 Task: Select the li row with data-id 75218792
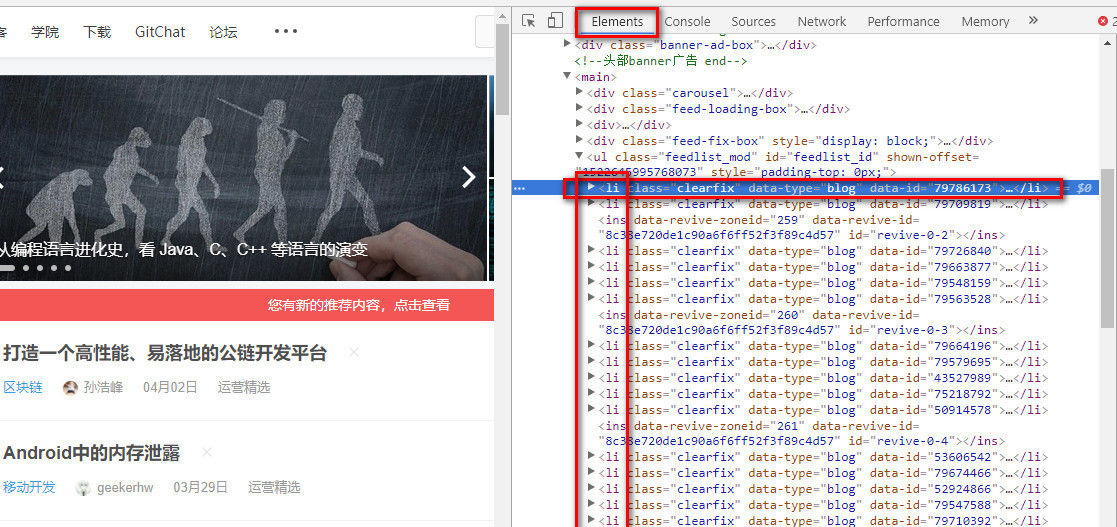click(823, 394)
